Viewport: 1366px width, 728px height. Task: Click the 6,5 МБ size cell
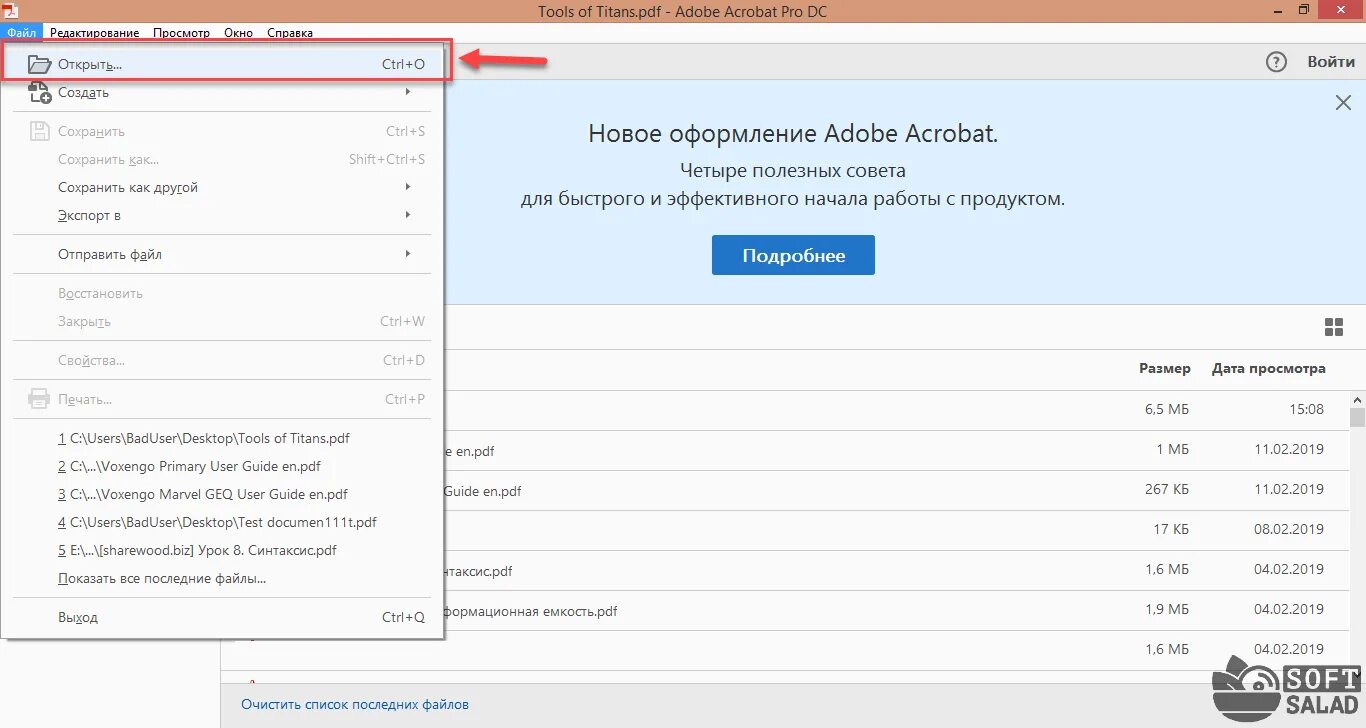click(1166, 409)
